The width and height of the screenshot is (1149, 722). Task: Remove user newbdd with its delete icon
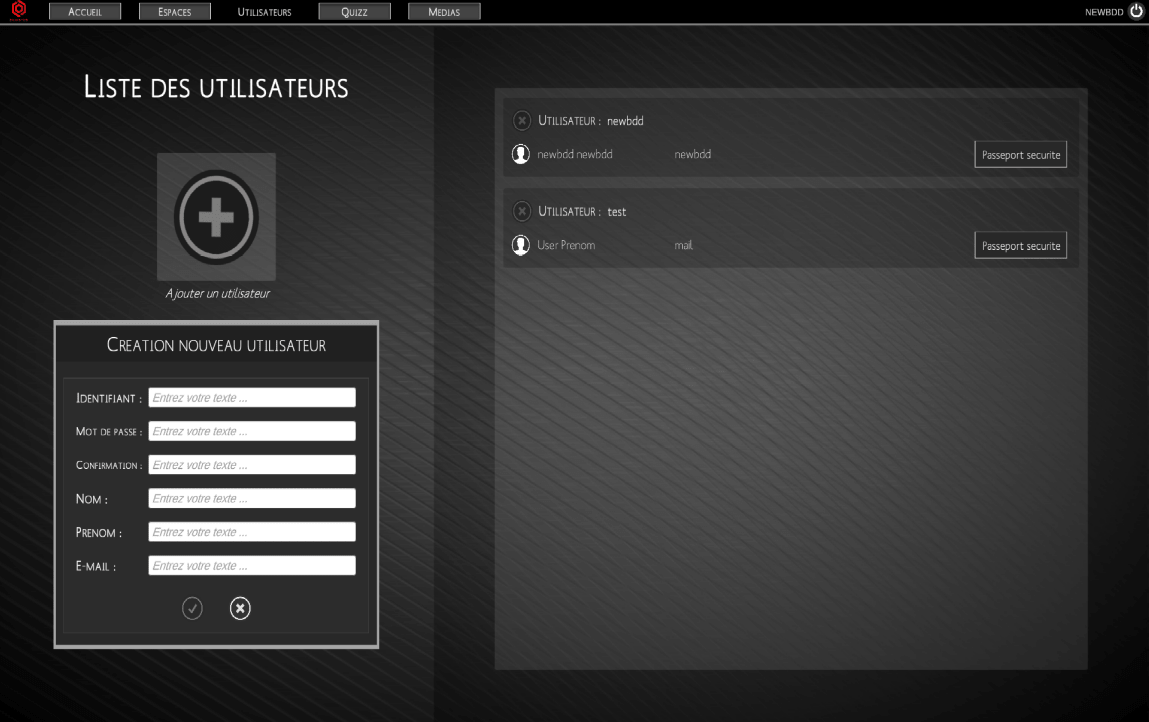click(519, 120)
